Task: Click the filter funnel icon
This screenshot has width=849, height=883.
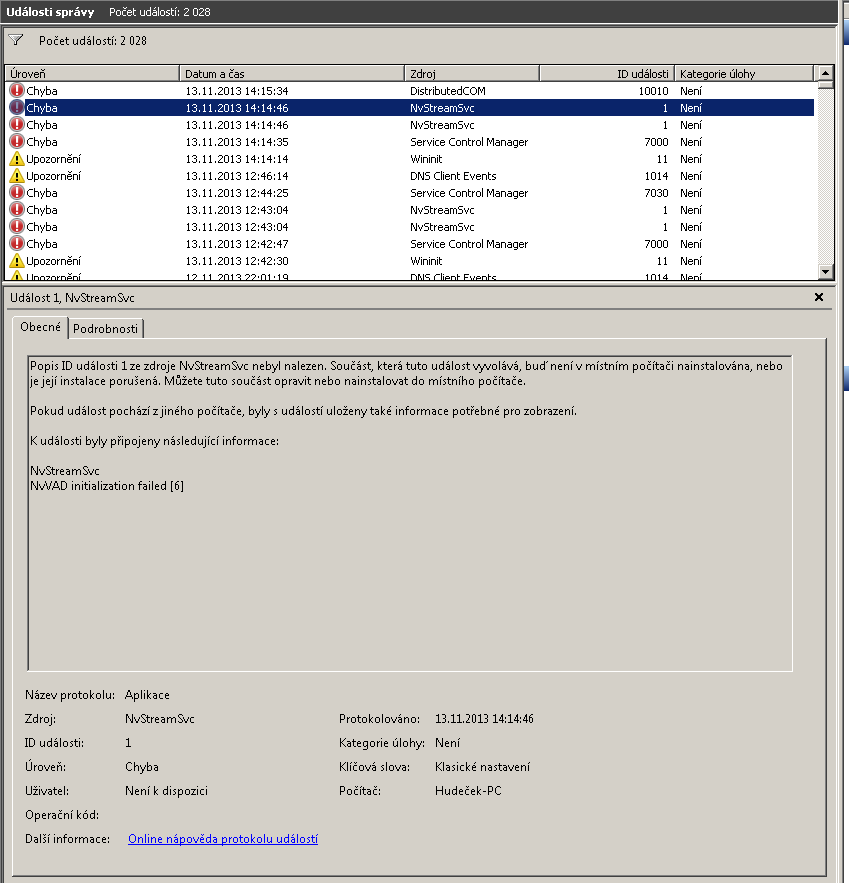Action: tap(16, 40)
